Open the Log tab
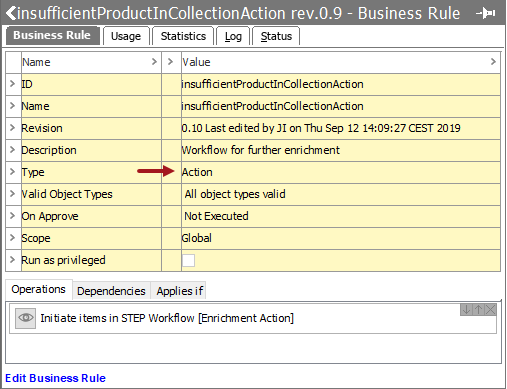 [x=233, y=36]
